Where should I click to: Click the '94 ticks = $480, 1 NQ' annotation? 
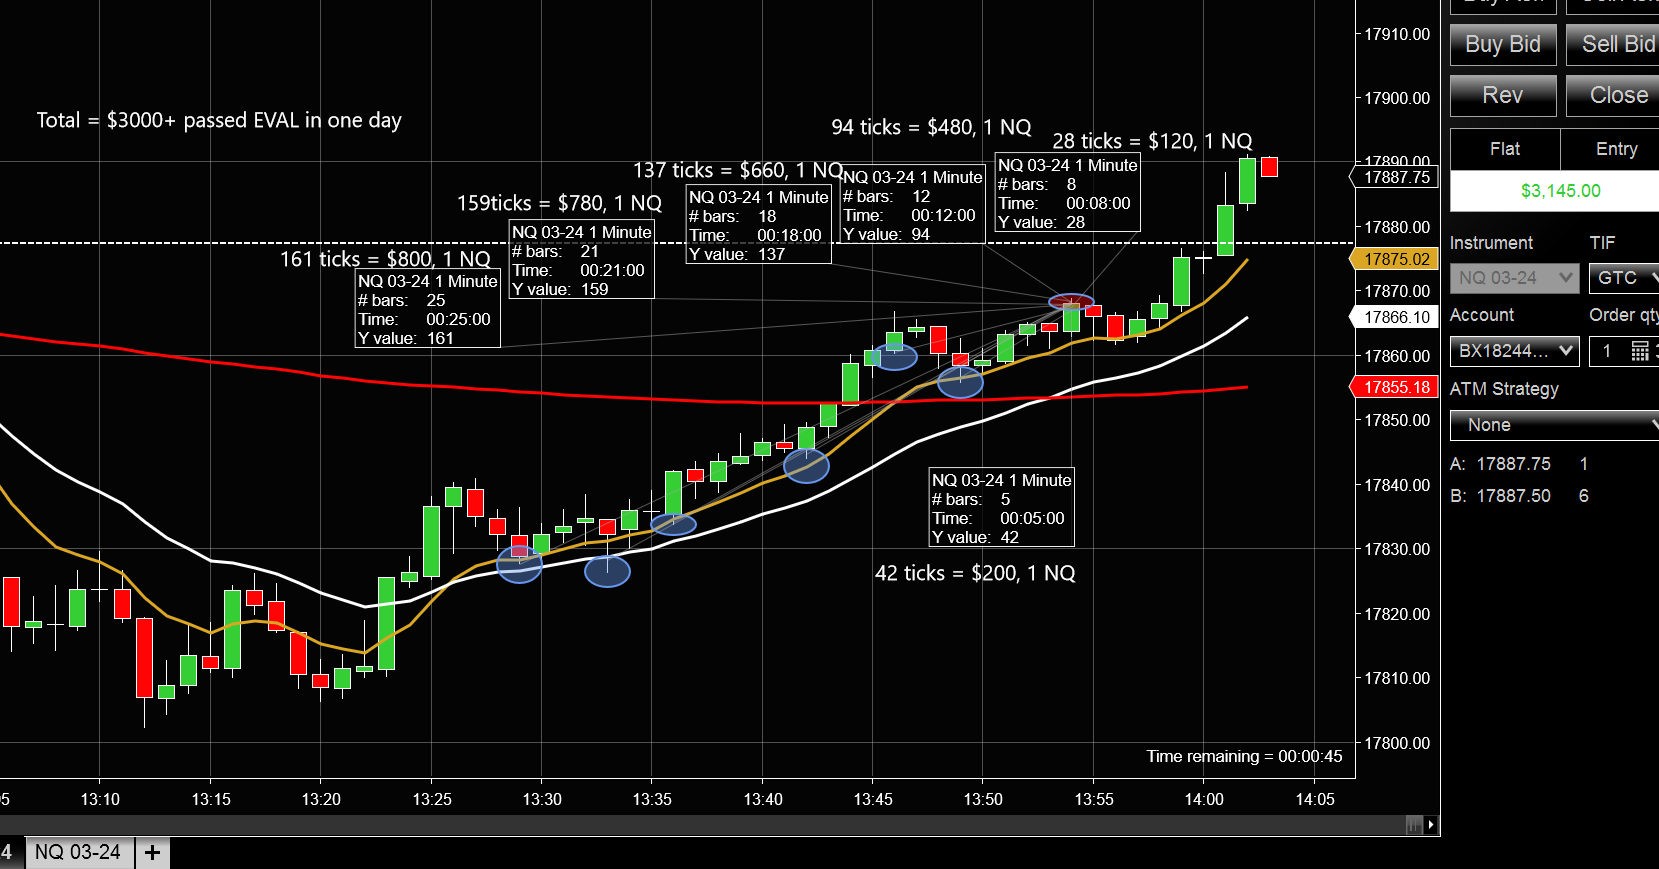[x=931, y=127]
